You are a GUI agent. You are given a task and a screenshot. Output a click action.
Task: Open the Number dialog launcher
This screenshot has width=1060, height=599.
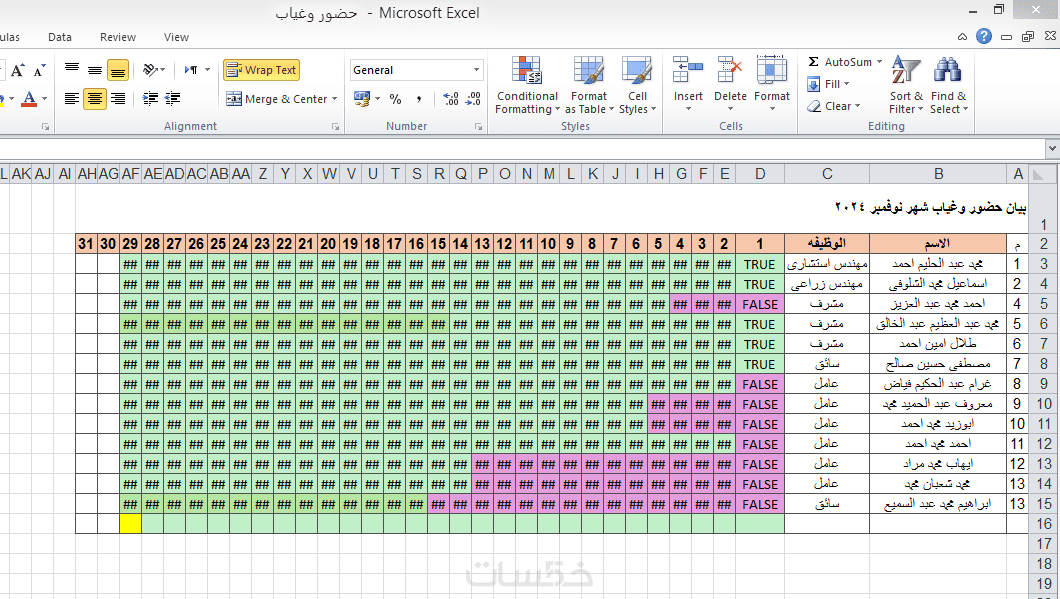pos(478,126)
